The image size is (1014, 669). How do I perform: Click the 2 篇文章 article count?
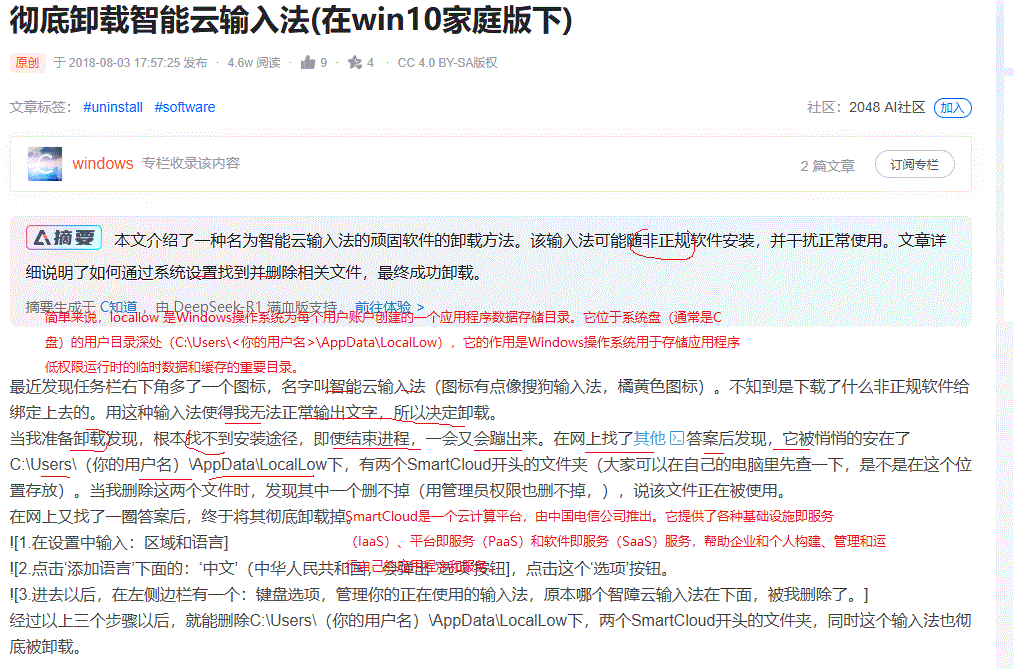tap(827, 166)
